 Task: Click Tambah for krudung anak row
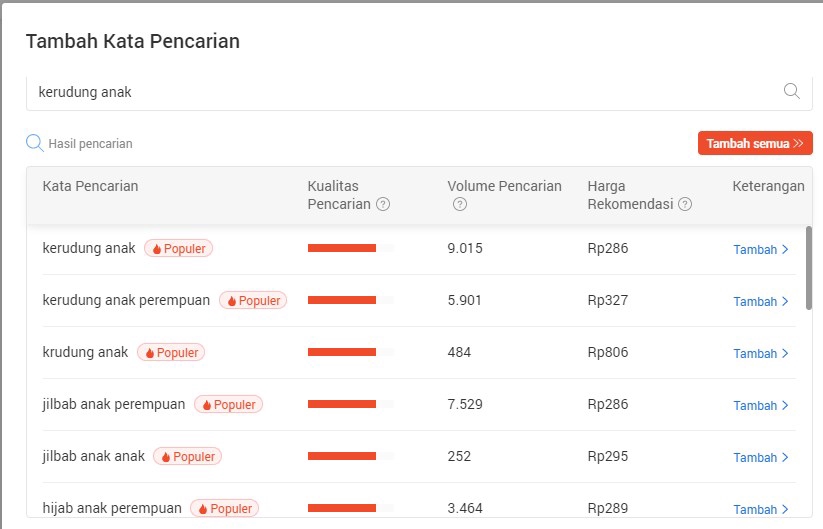(x=761, y=353)
